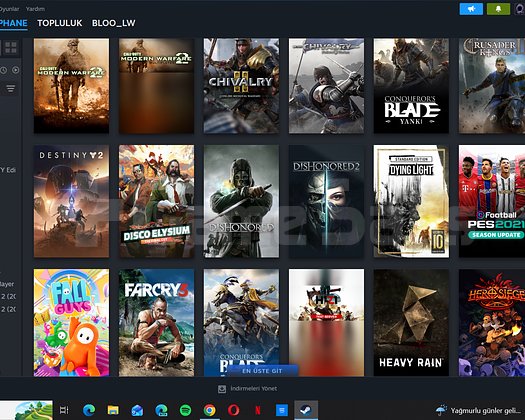Click the blue announcements megaphone button
This screenshot has height=420, width=525.
[471, 9]
